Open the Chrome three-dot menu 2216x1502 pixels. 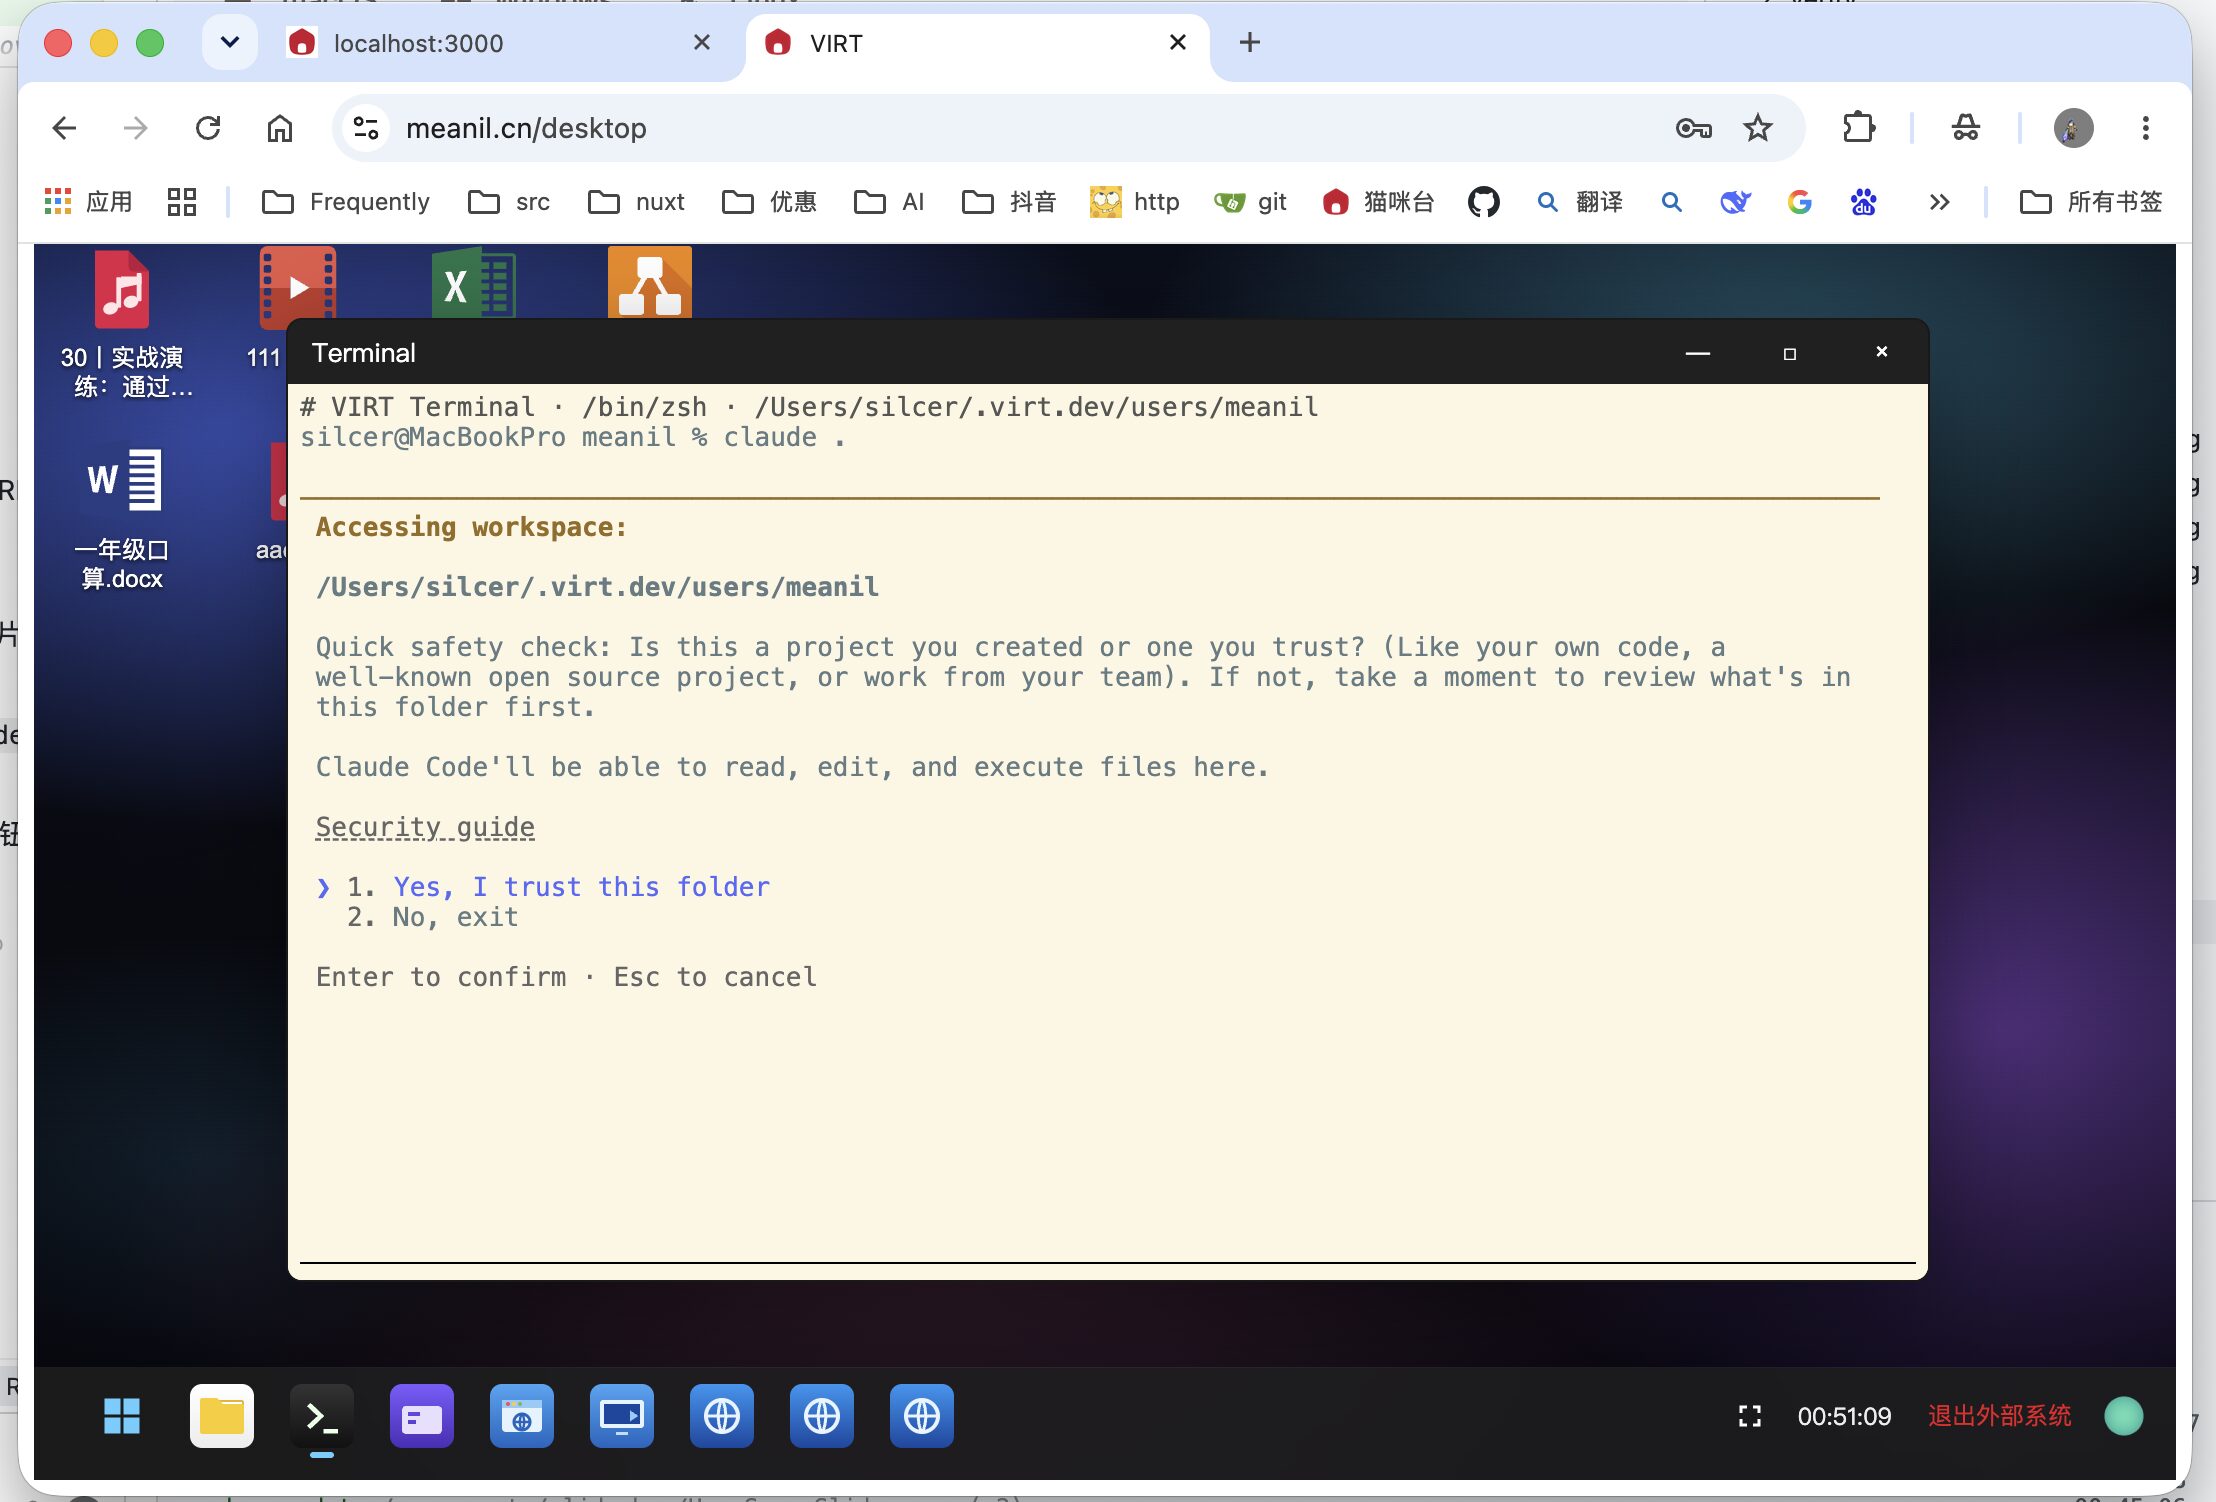click(2145, 128)
